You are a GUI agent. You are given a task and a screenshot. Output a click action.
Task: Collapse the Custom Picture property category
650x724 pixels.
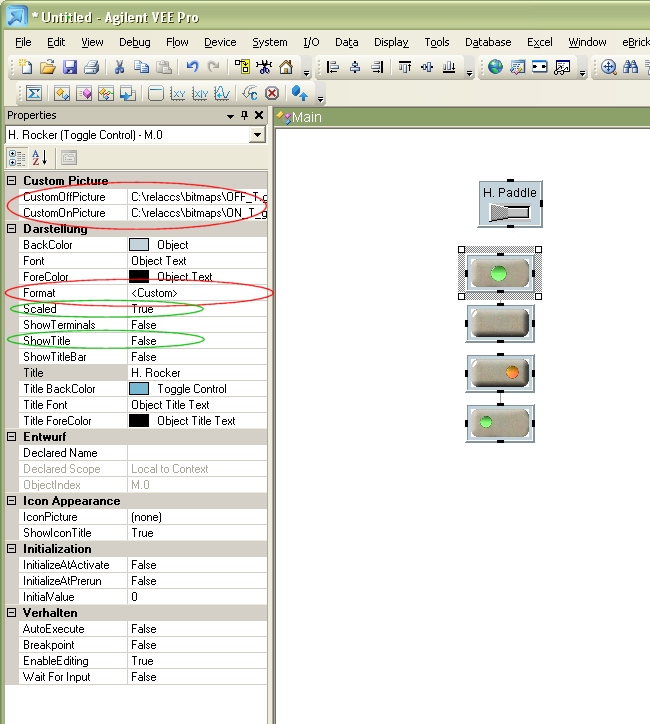coord(12,181)
